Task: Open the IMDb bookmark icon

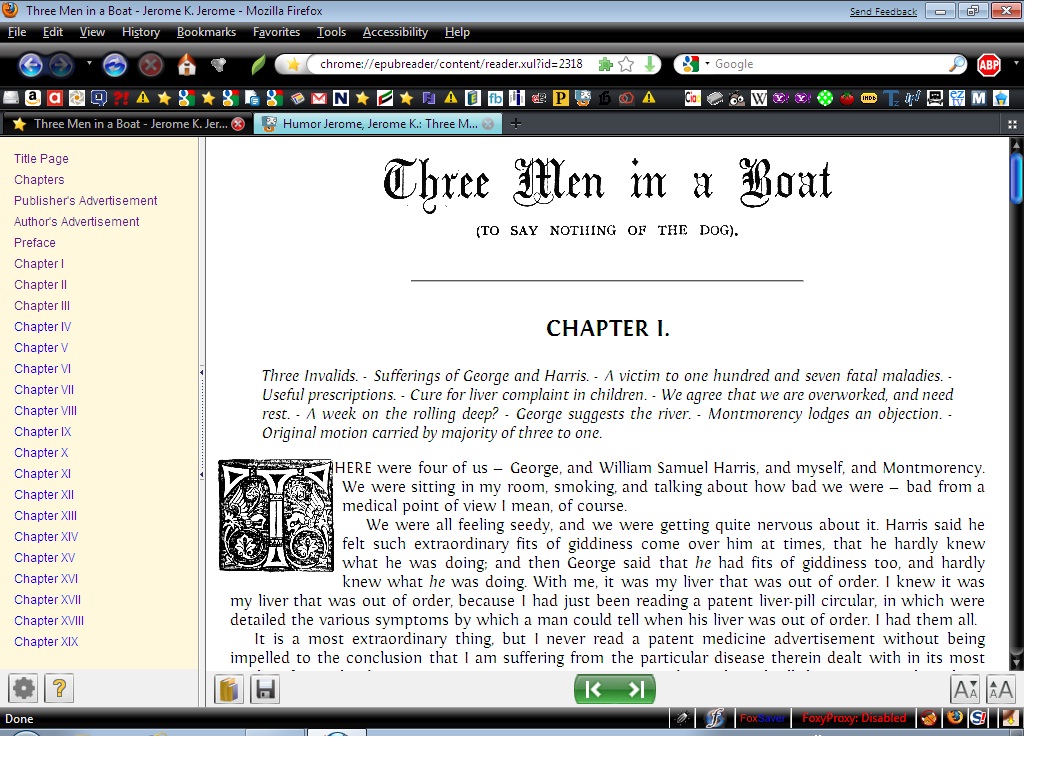Action: pyautogui.click(x=869, y=99)
